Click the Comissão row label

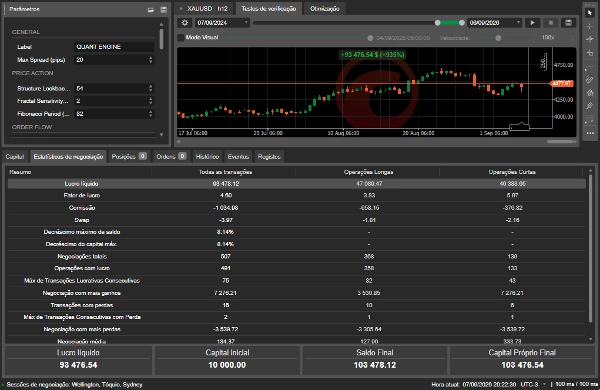82,207
